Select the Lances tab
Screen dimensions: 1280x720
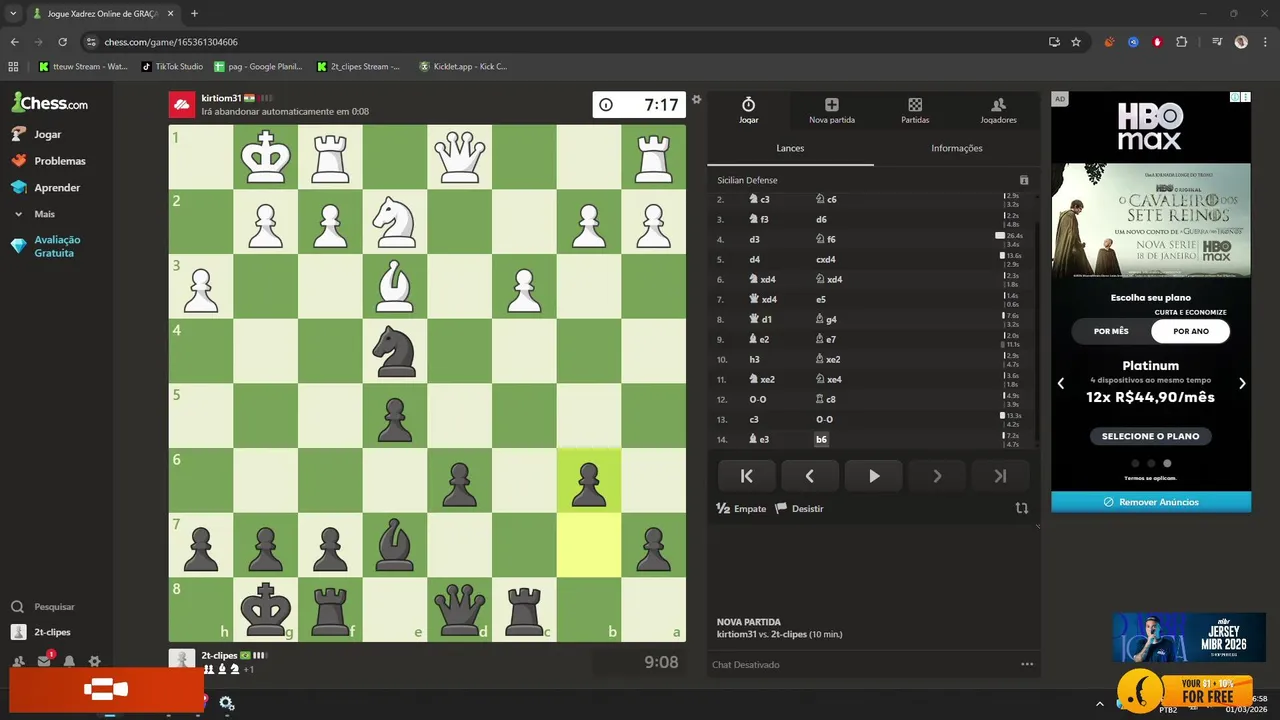790,148
